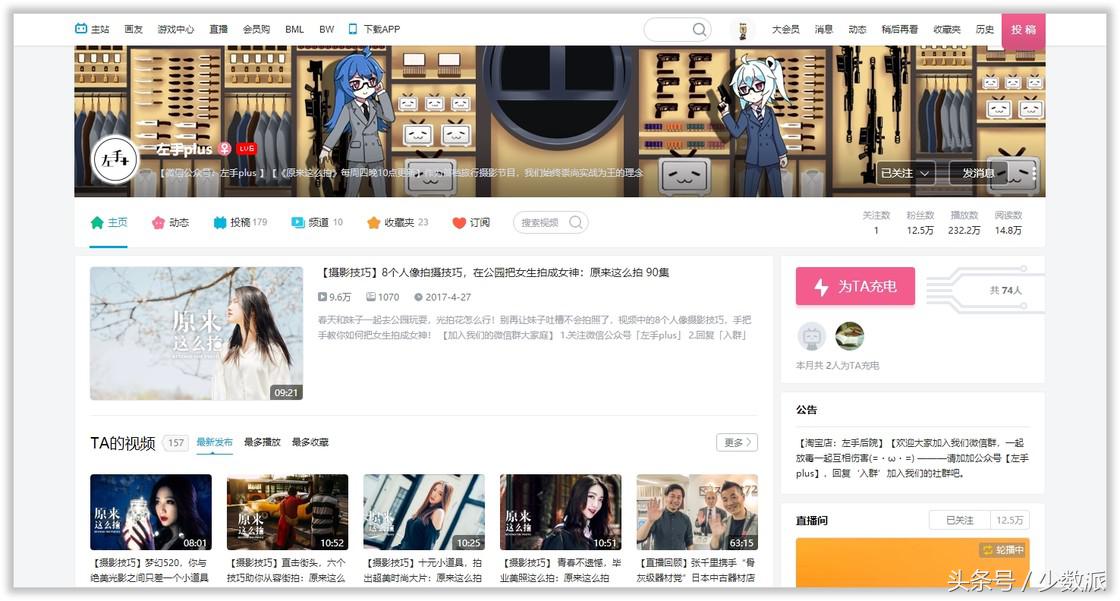This screenshot has height=601, width=1120.
Task: Click 已关注 button in the 直播间 panel
Action: 959,520
